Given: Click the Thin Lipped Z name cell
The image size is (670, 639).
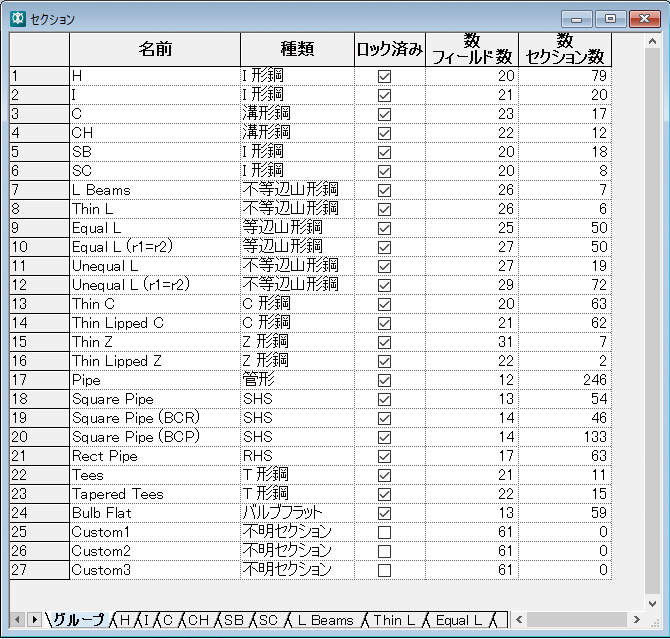Looking at the screenshot, I should coord(155,361).
